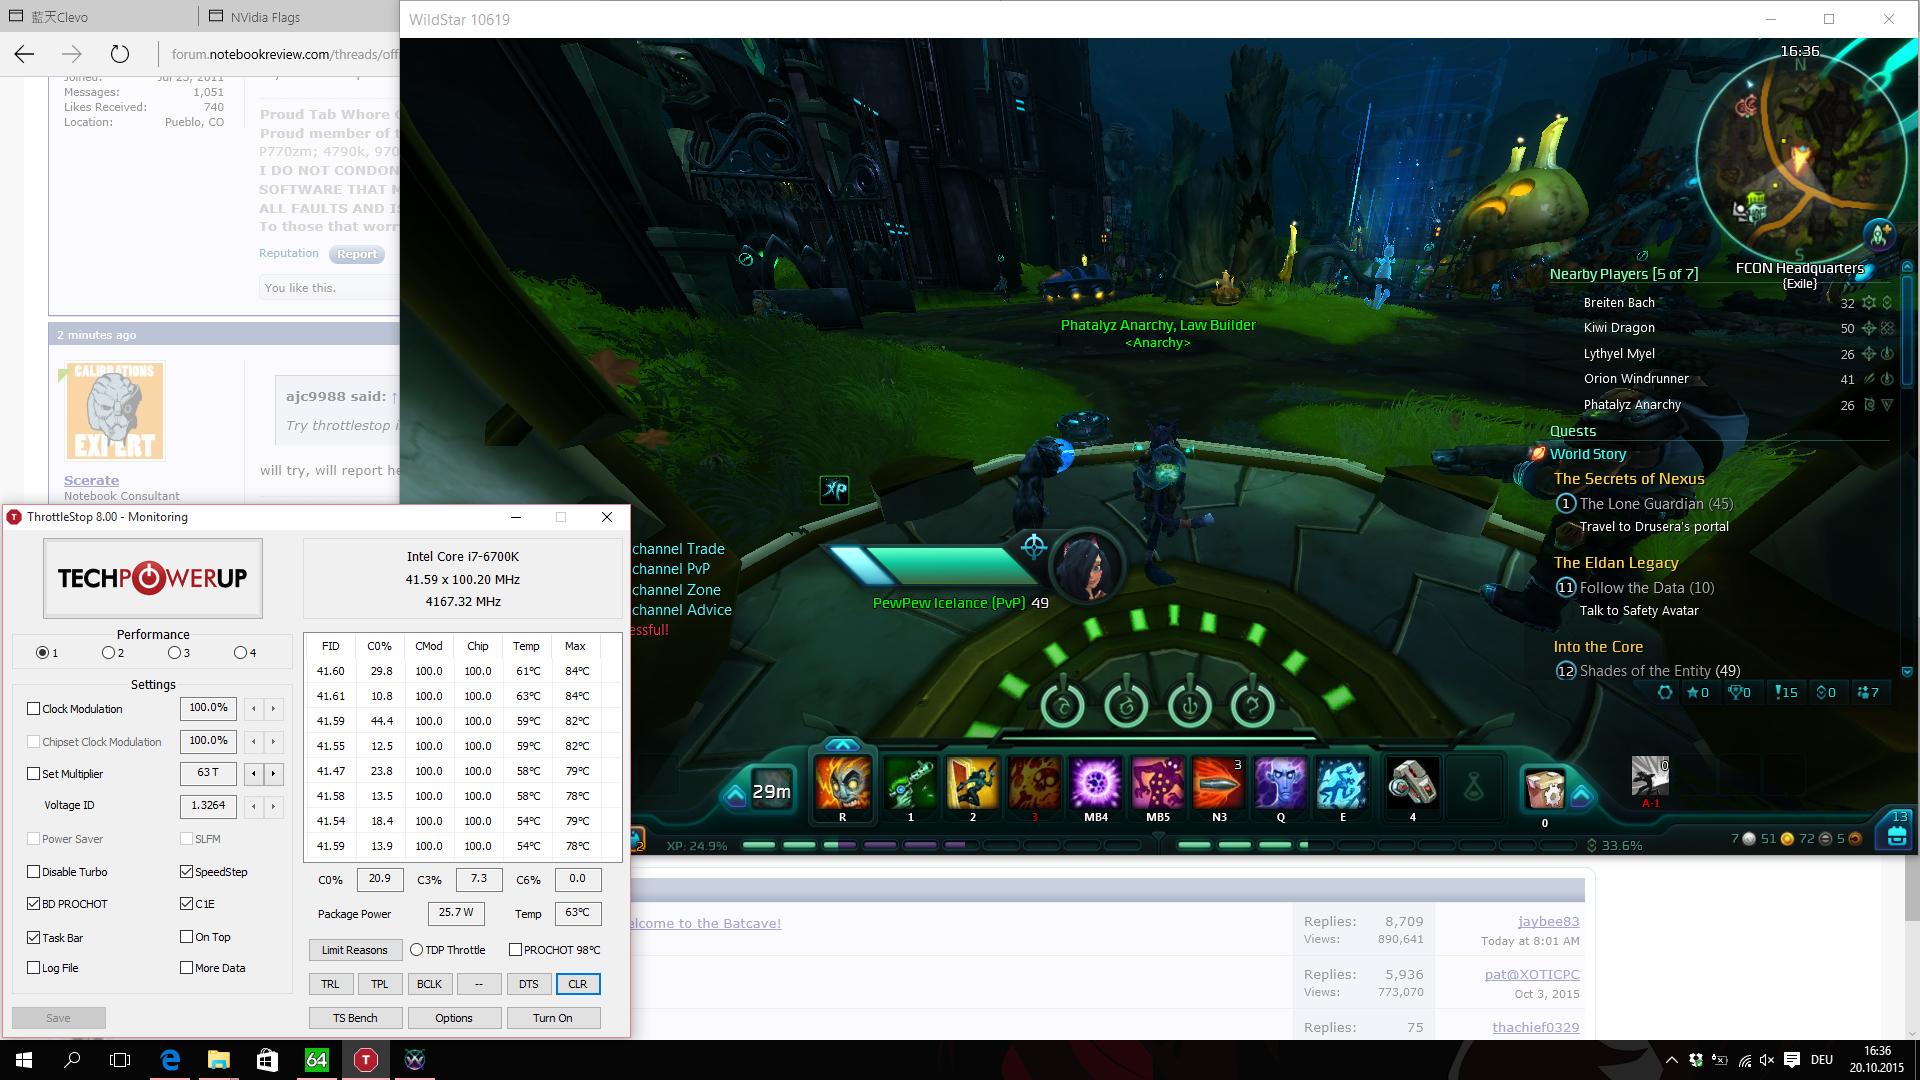Activate WildStar ability bound to N3

1219,782
